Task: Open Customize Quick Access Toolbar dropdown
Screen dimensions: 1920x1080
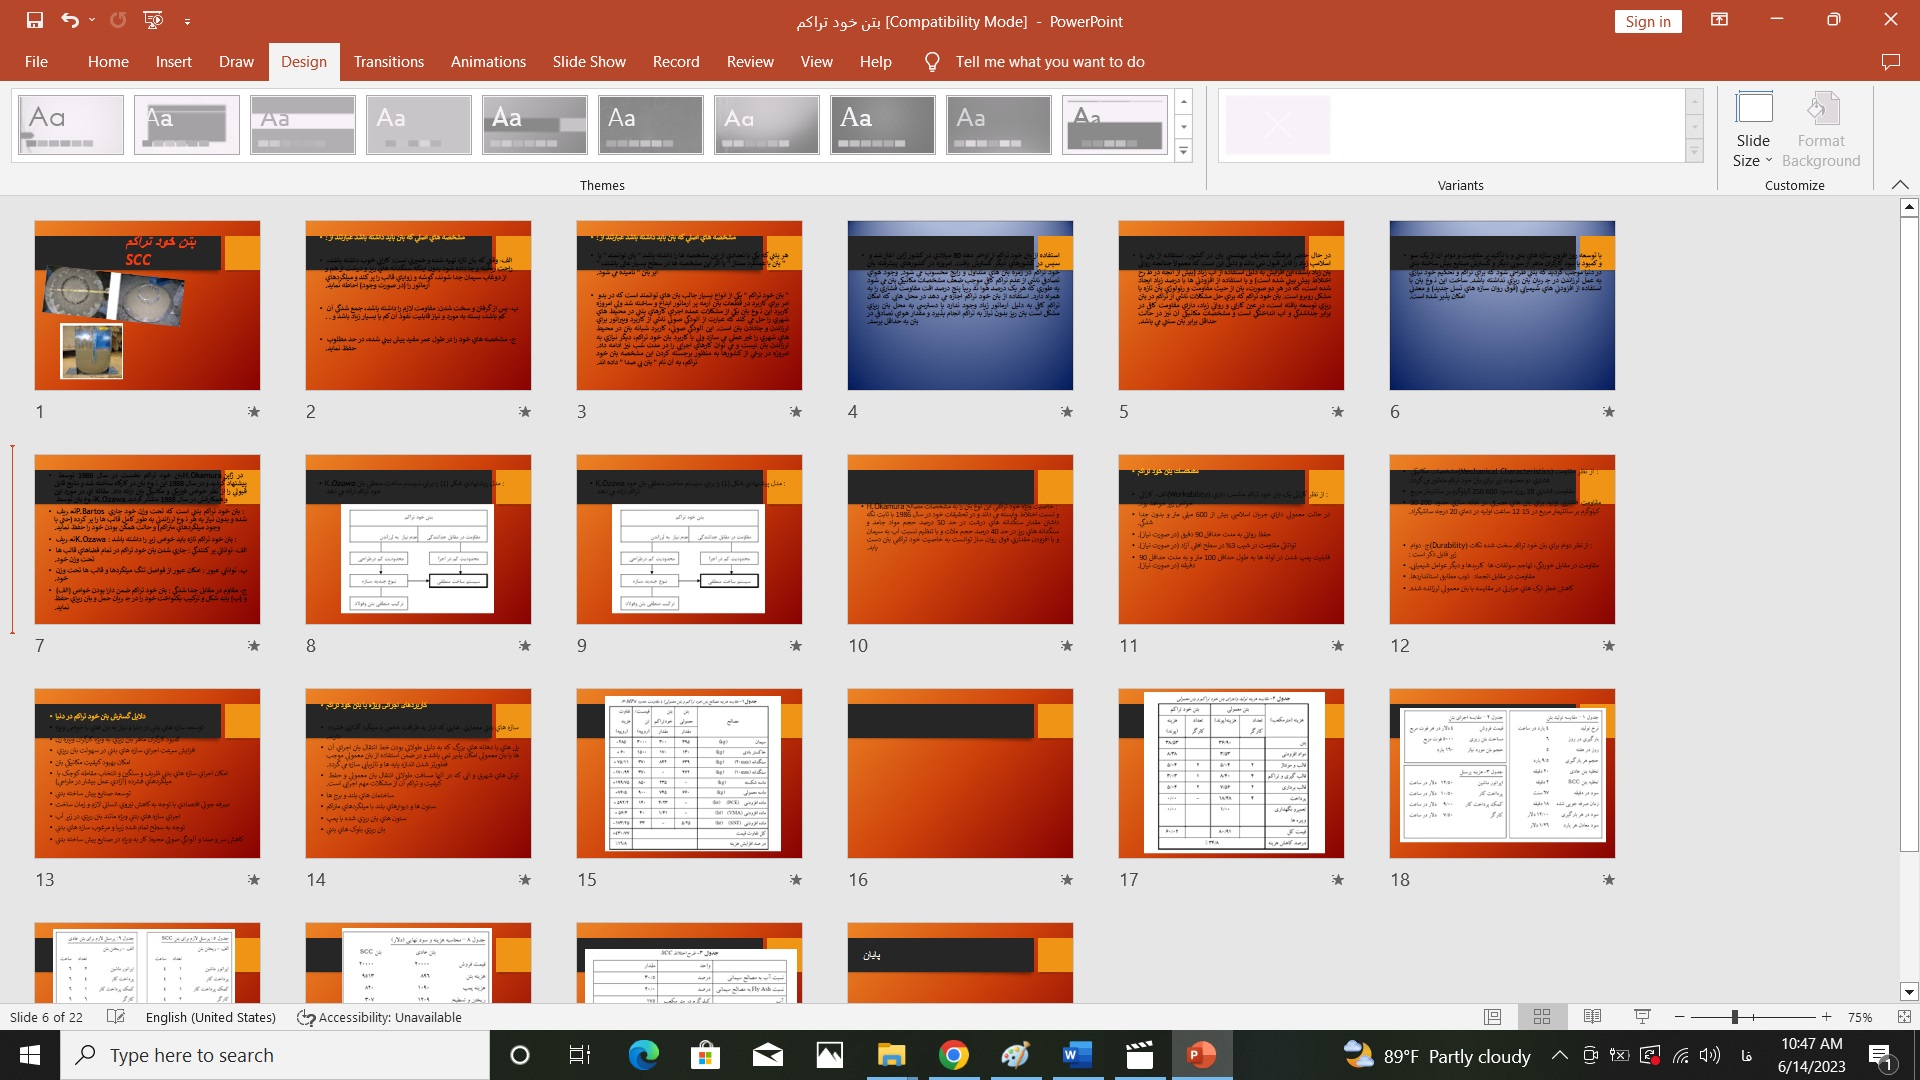Action: (x=188, y=21)
